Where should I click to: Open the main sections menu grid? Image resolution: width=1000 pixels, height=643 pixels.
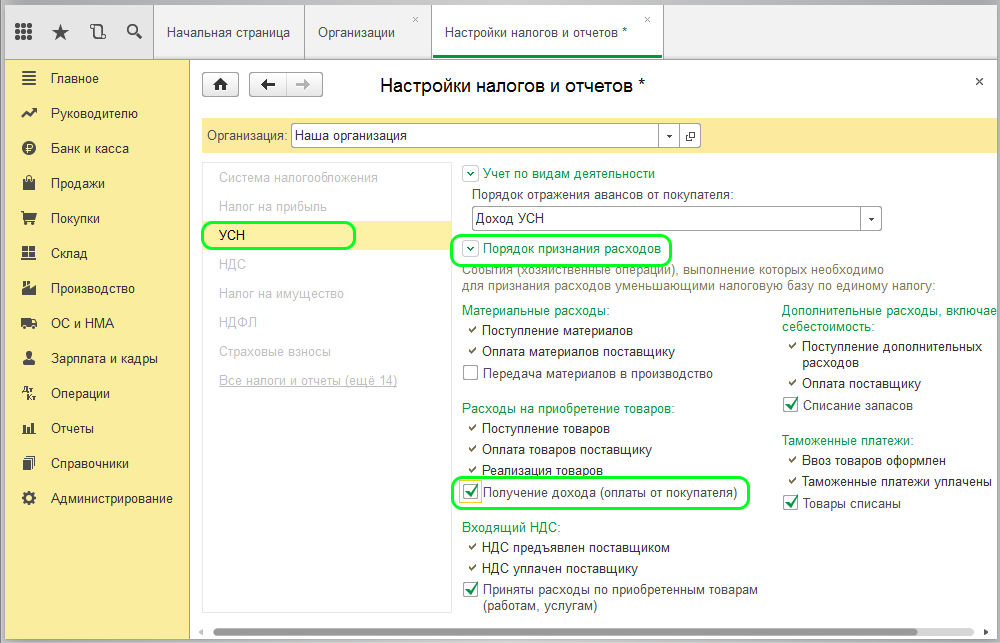tap(22, 31)
